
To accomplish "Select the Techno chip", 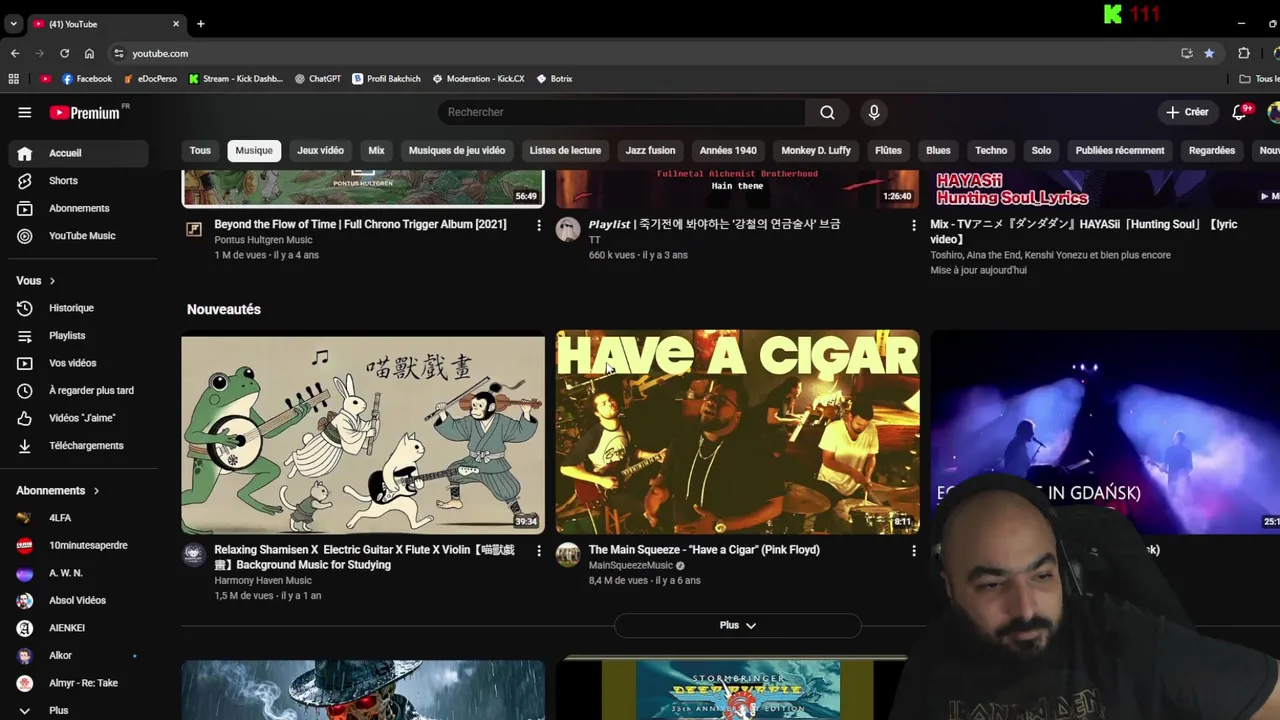I will point(991,150).
